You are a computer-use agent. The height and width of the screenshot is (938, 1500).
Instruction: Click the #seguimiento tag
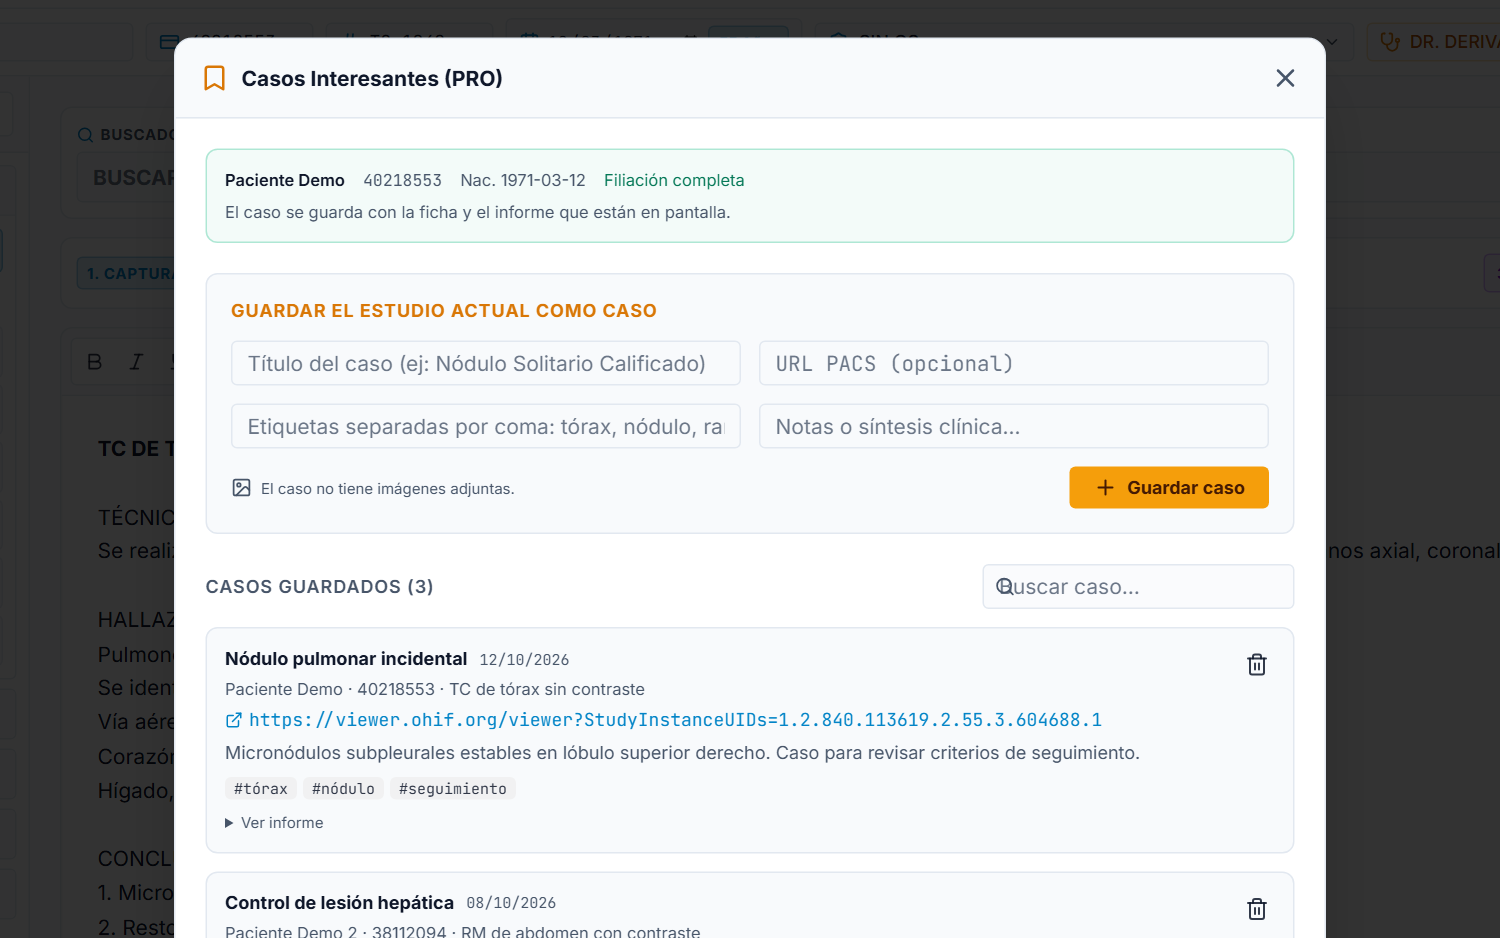click(453, 789)
